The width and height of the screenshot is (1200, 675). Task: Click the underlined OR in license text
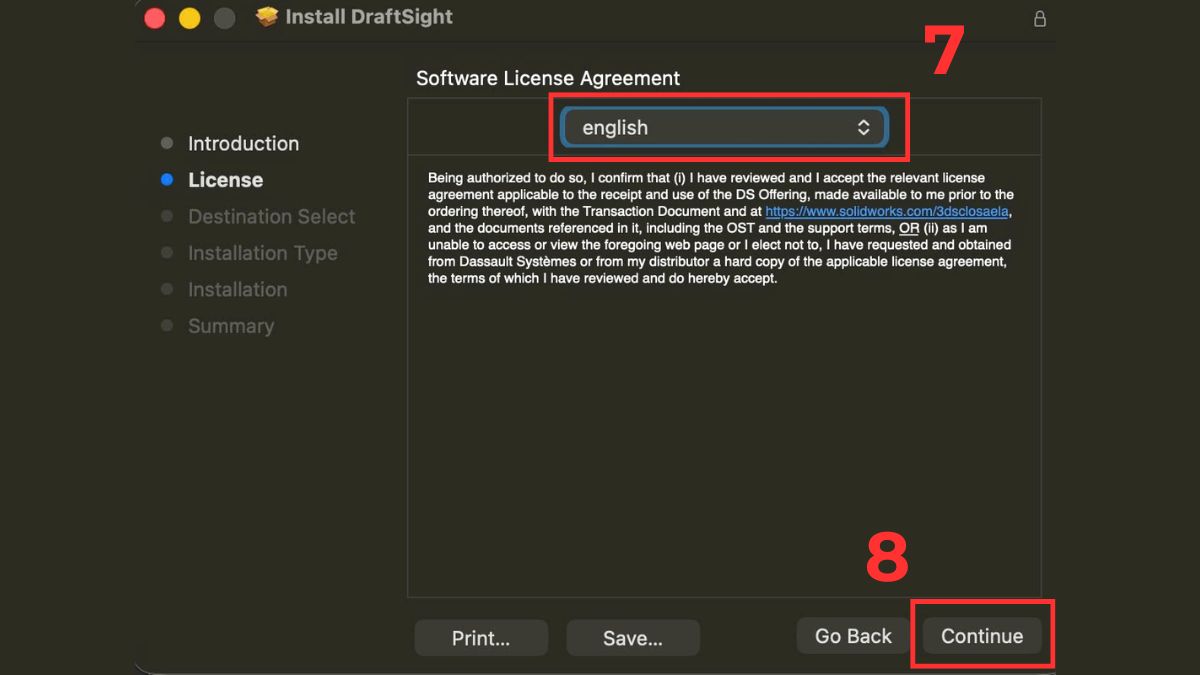point(909,228)
